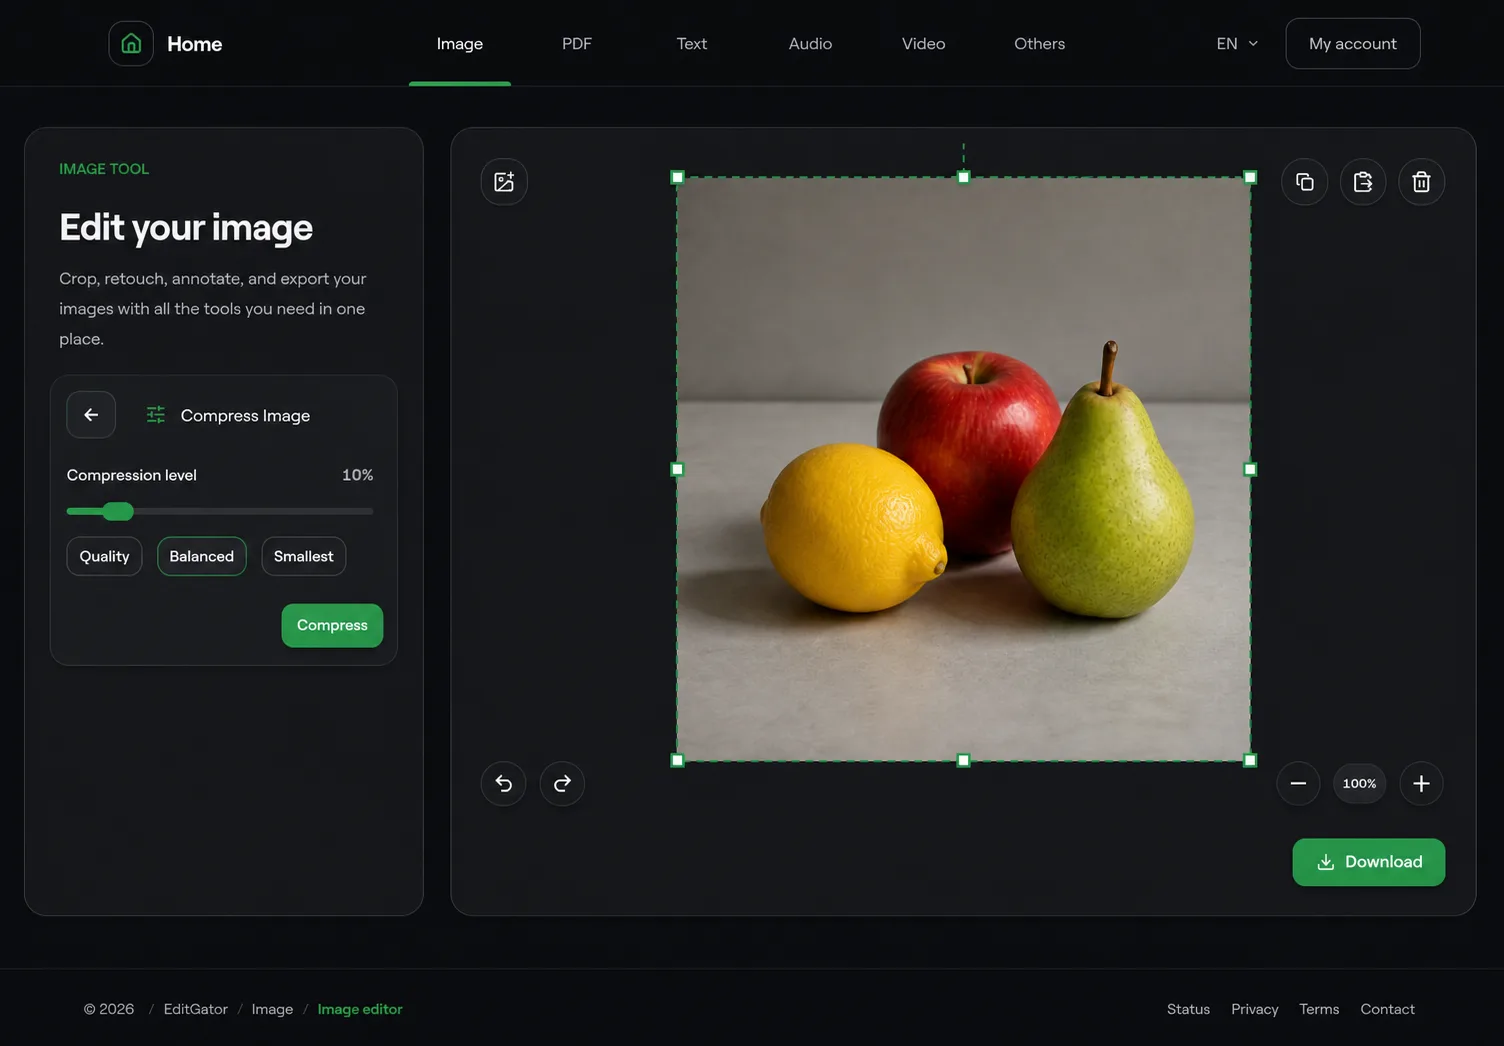Click the green home logo icon
The width and height of the screenshot is (1504, 1046).
point(131,43)
